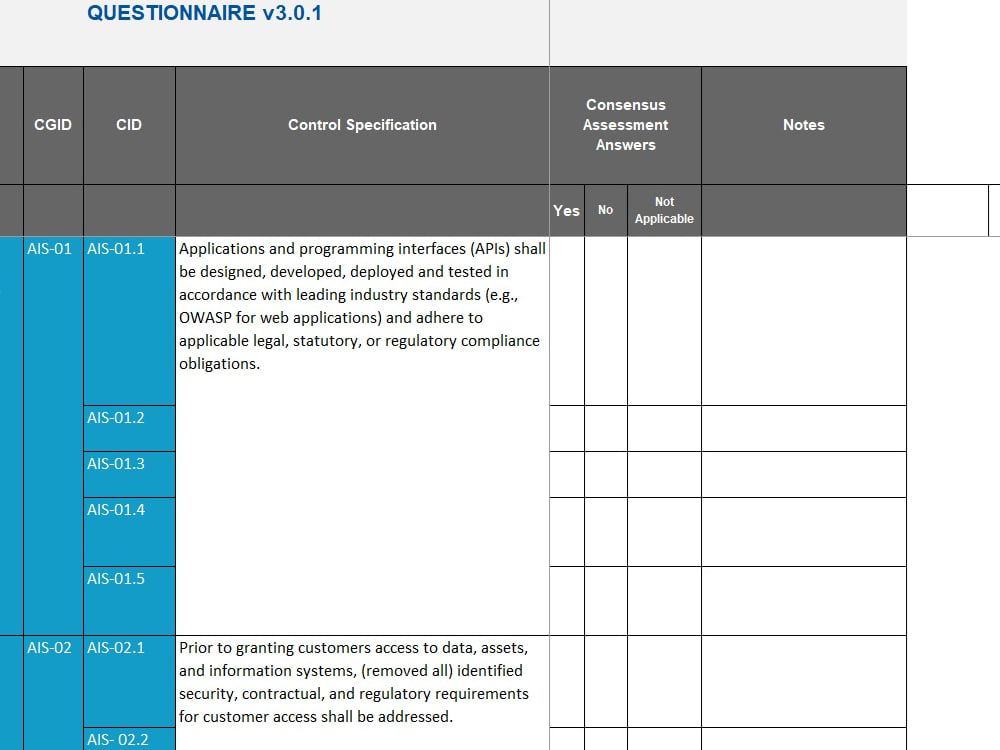
Task: Click the AIS-01.5 CID cell
Action: (129, 601)
